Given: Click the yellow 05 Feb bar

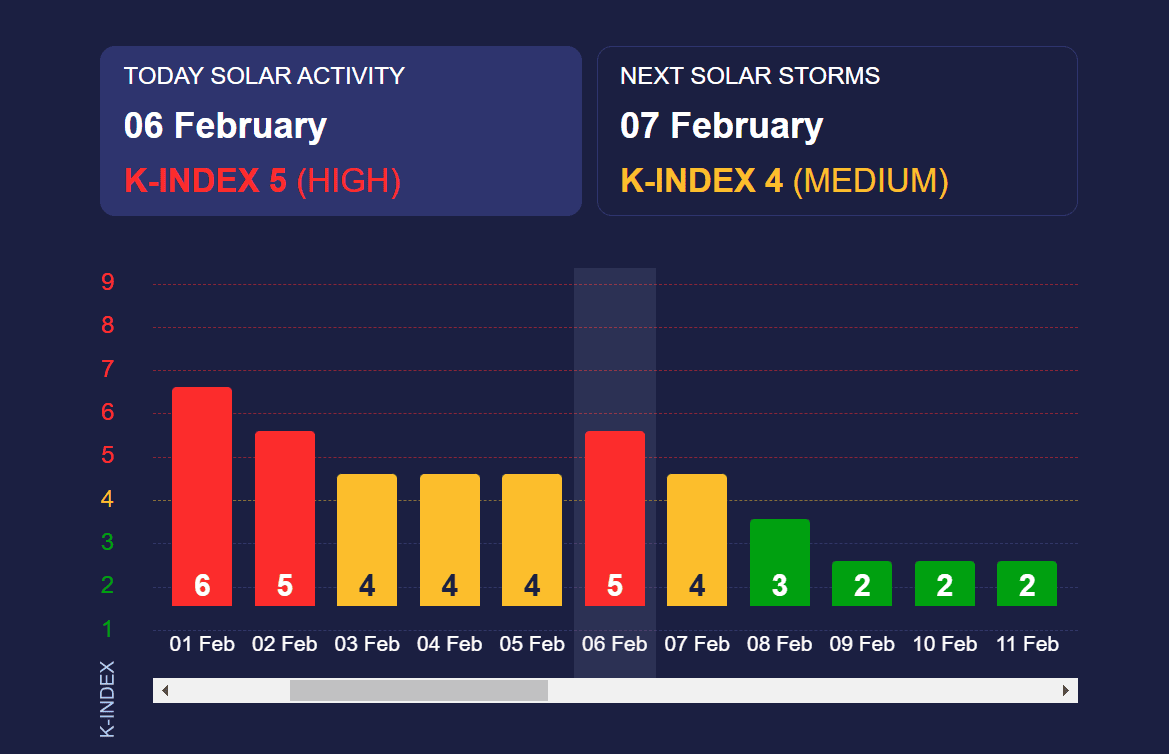Looking at the screenshot, I should coord(532,540).
